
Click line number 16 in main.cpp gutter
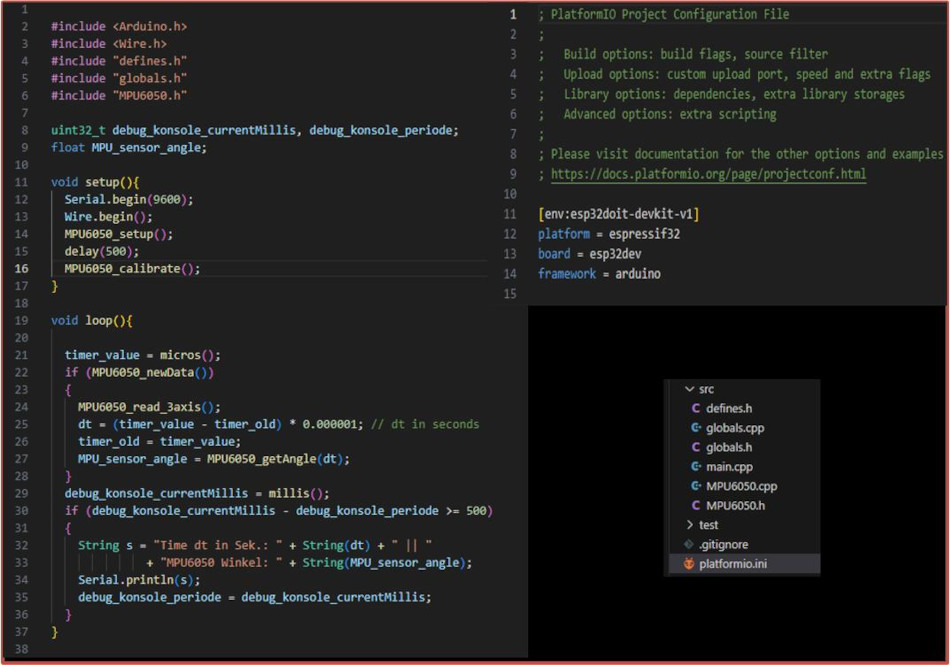click(x=21, y=269)
